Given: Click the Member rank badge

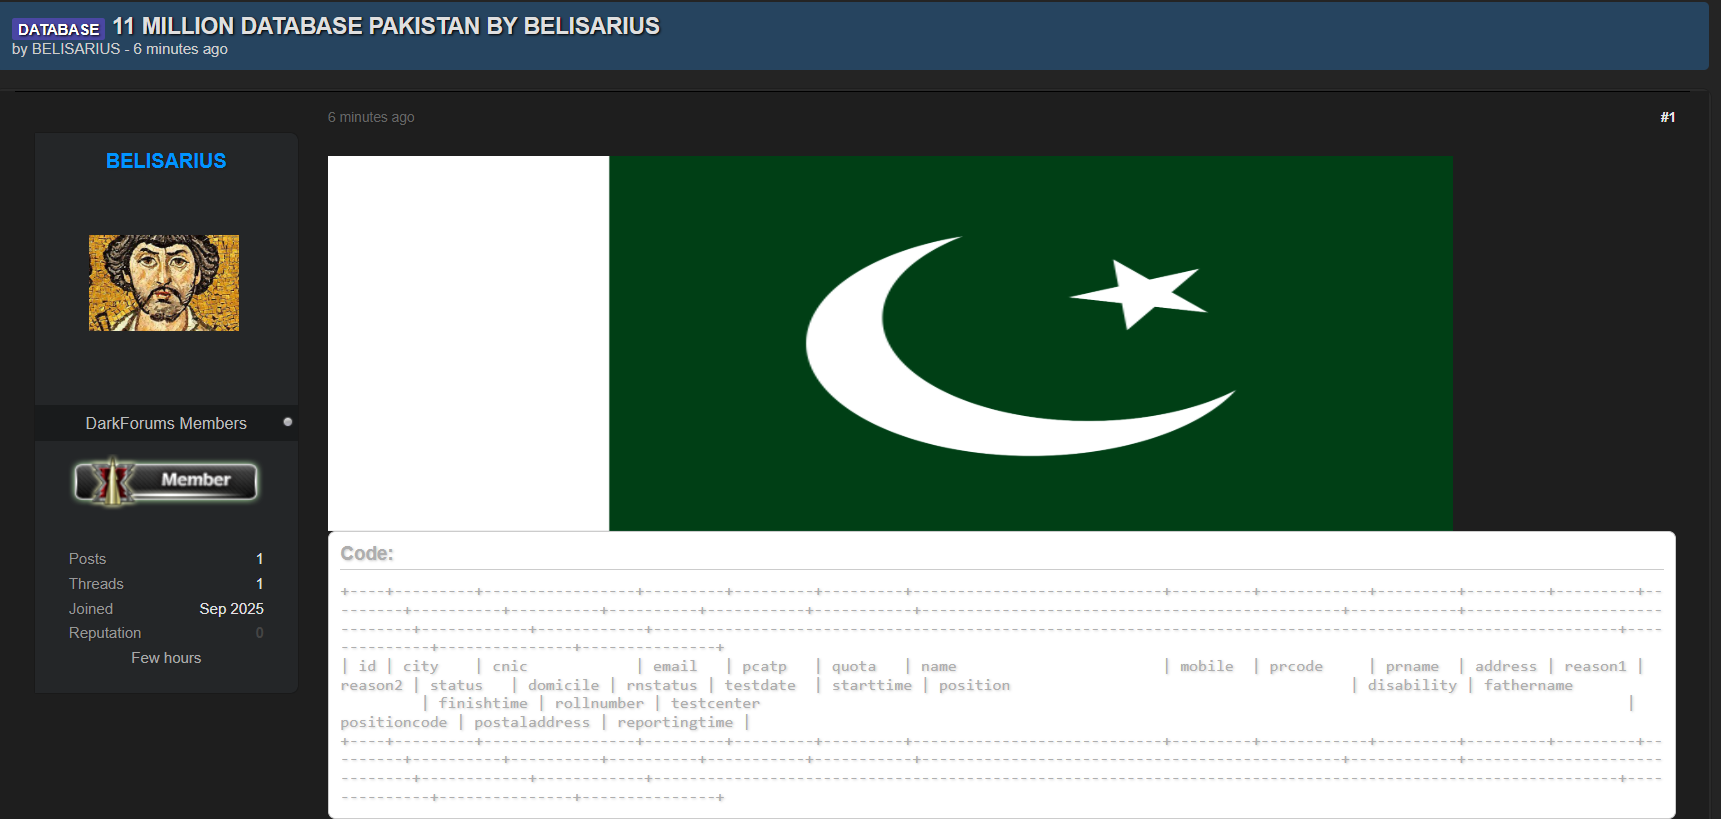Looking at the screenshot, I should pos(166,481).
